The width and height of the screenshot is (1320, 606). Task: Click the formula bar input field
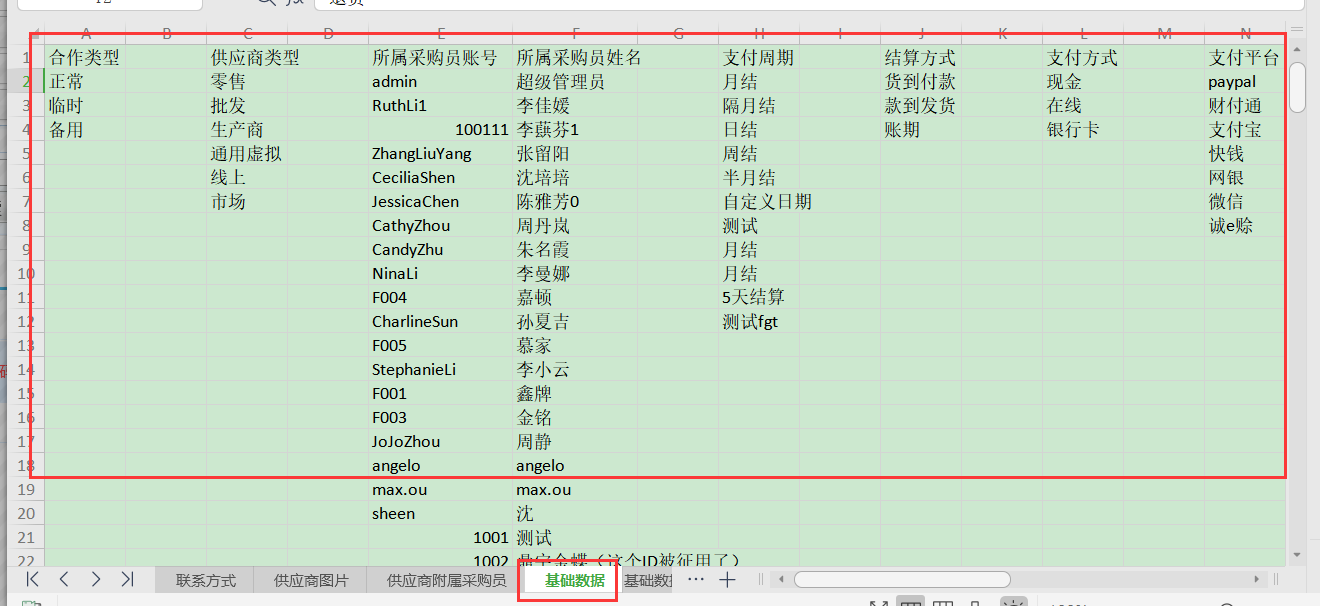pyautogui.click(x=800, y=3)
